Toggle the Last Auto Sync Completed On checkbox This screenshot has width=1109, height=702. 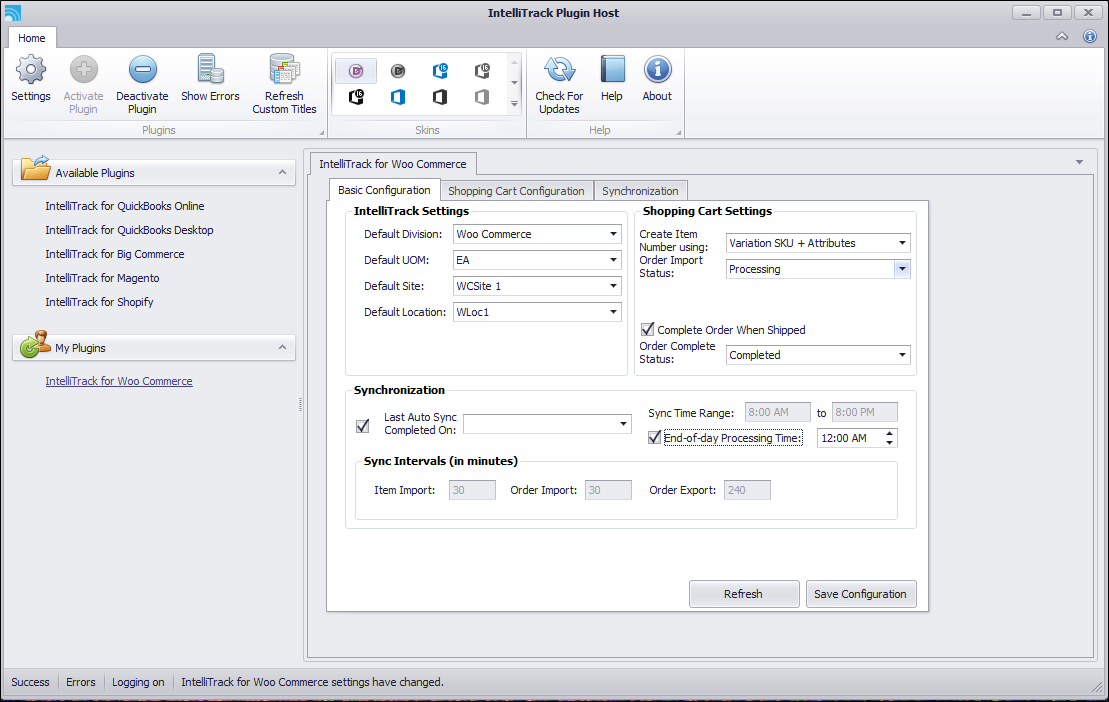[x=363, y=426]
